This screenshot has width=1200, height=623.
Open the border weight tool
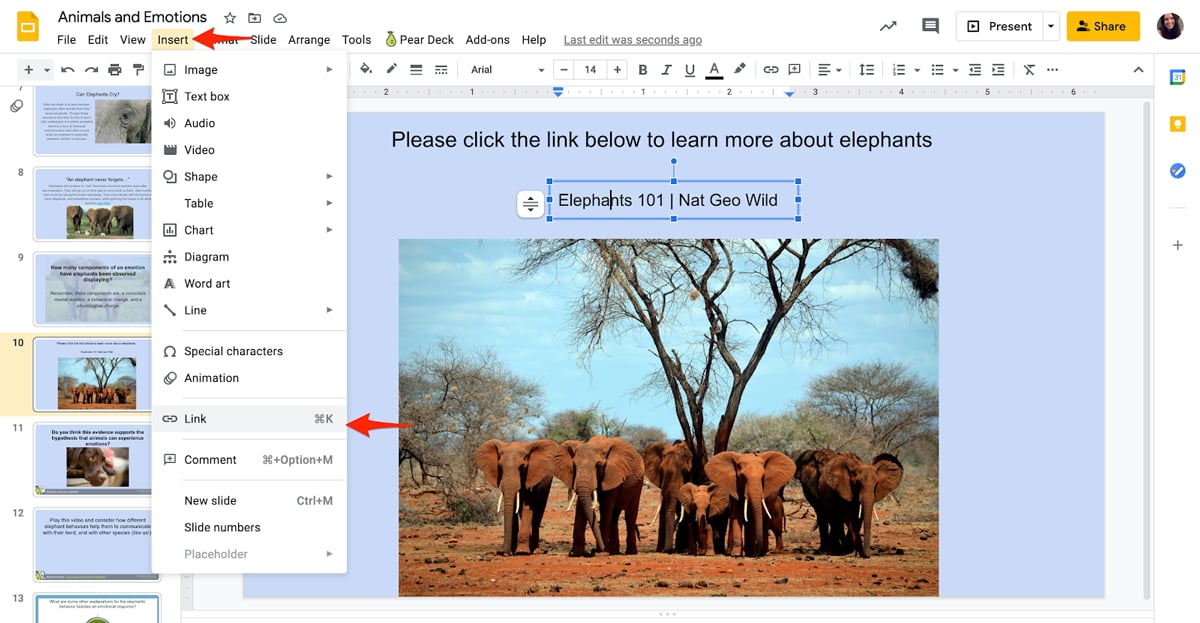416,70
